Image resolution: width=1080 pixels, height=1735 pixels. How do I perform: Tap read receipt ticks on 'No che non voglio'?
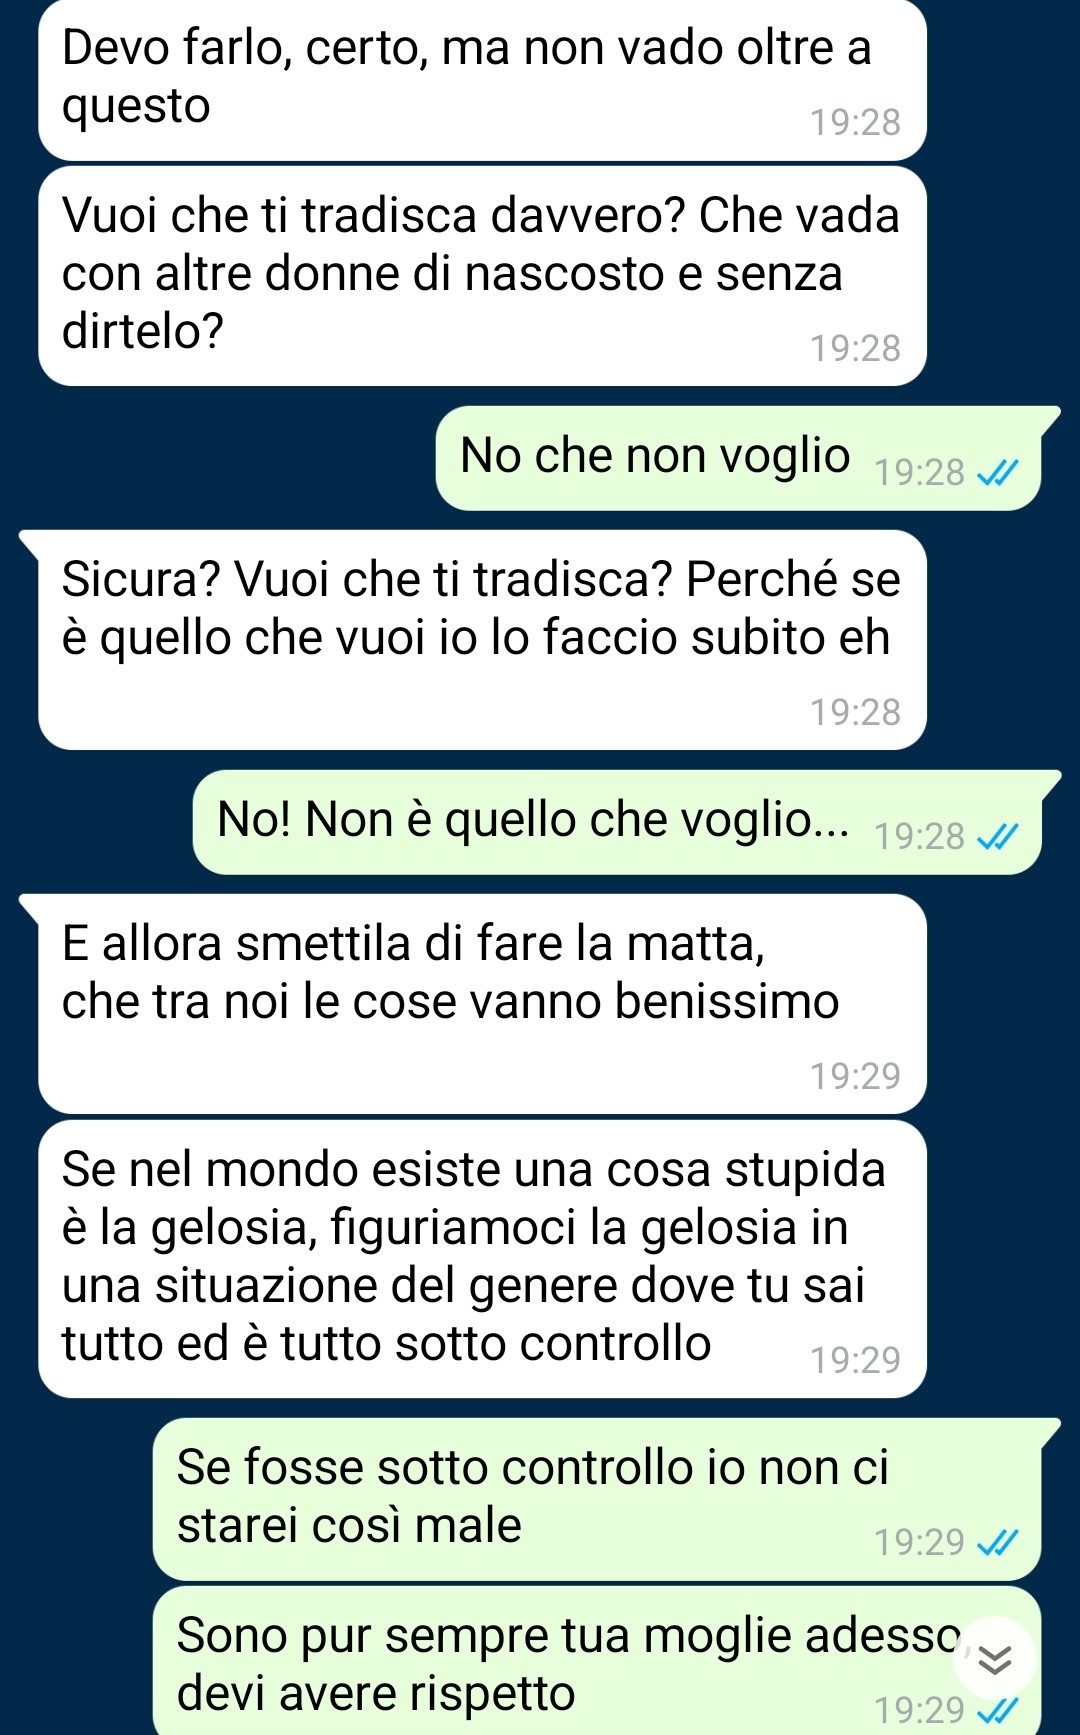coord(997,472)
